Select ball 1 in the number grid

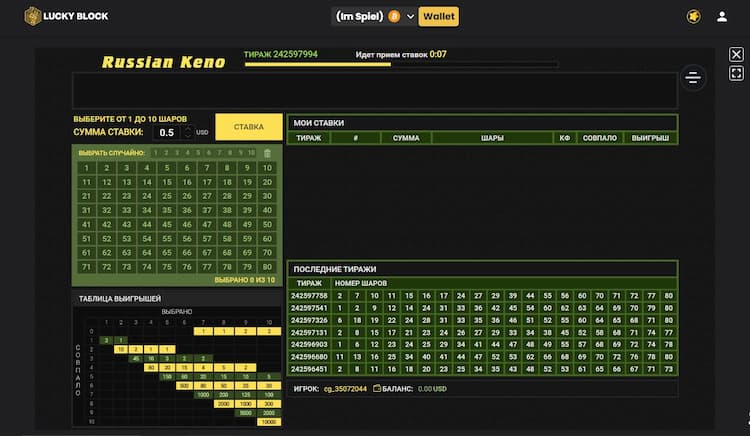87,168
